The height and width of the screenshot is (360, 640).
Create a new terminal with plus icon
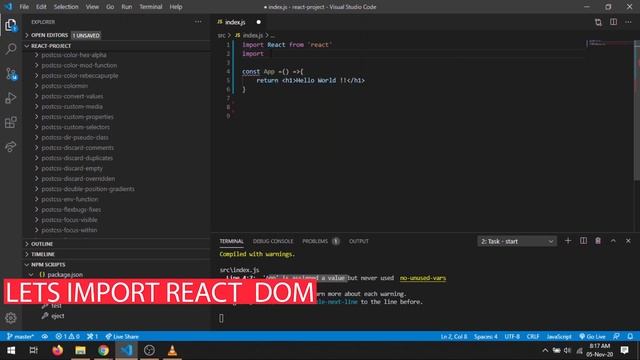click(x=568, y=241)
